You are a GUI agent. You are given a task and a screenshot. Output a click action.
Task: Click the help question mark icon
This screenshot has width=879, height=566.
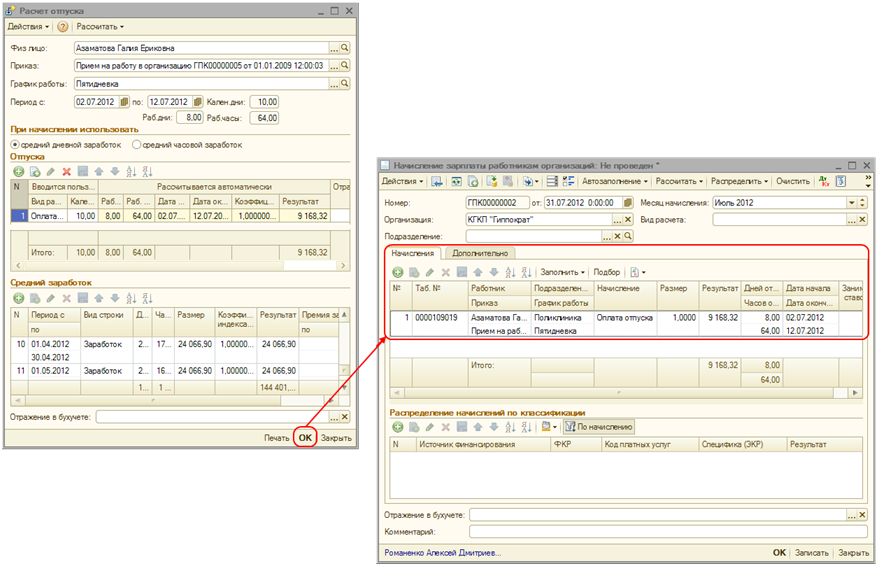click(63, 27)
